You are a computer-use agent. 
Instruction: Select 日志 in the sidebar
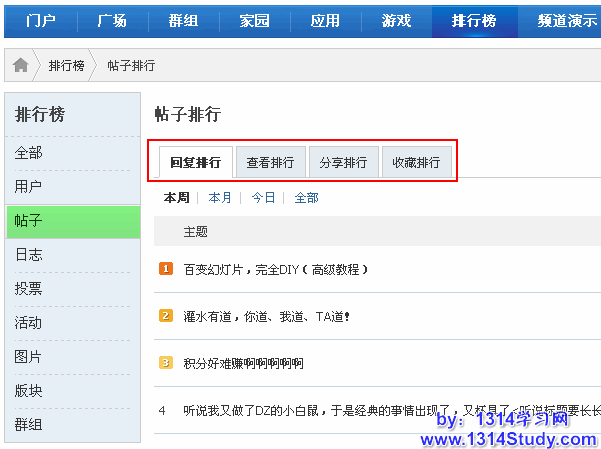(x=29, y=254)
